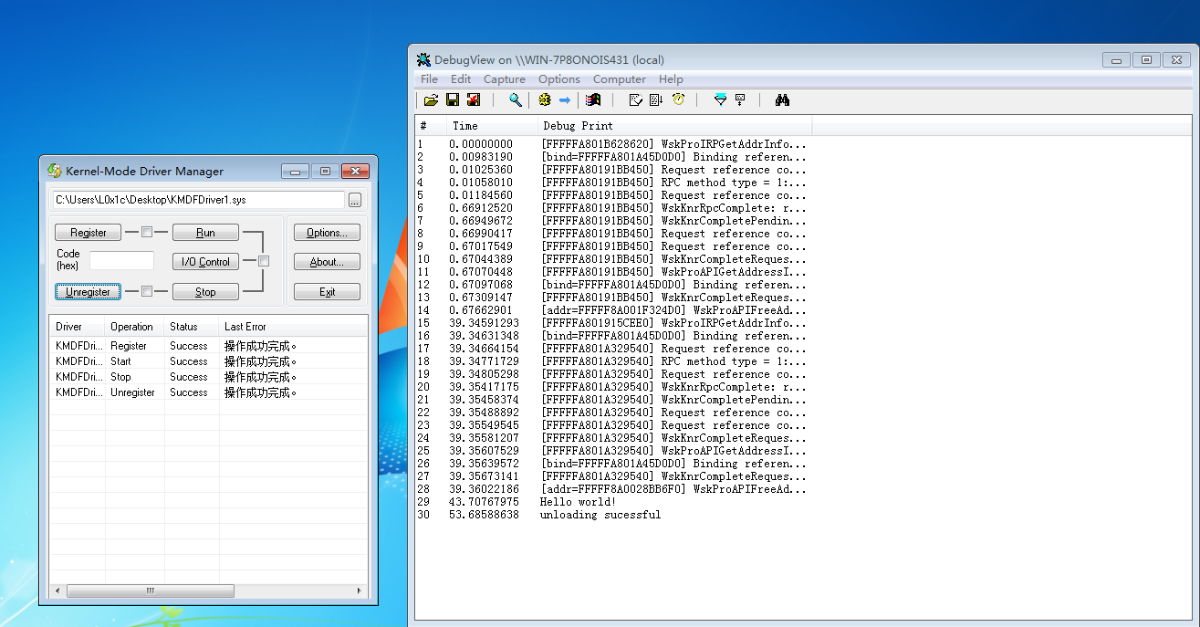Open the Options menu in DebugView
The height and width of the screenshot is (627, 1200).
(x=559, y=79)
